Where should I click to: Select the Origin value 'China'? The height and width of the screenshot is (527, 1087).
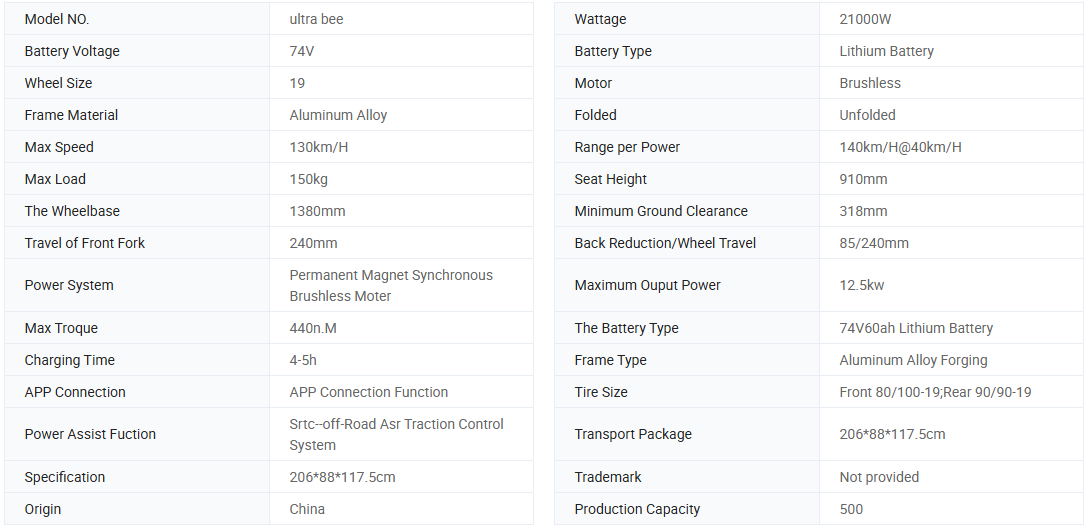click(x=307, y=509)
